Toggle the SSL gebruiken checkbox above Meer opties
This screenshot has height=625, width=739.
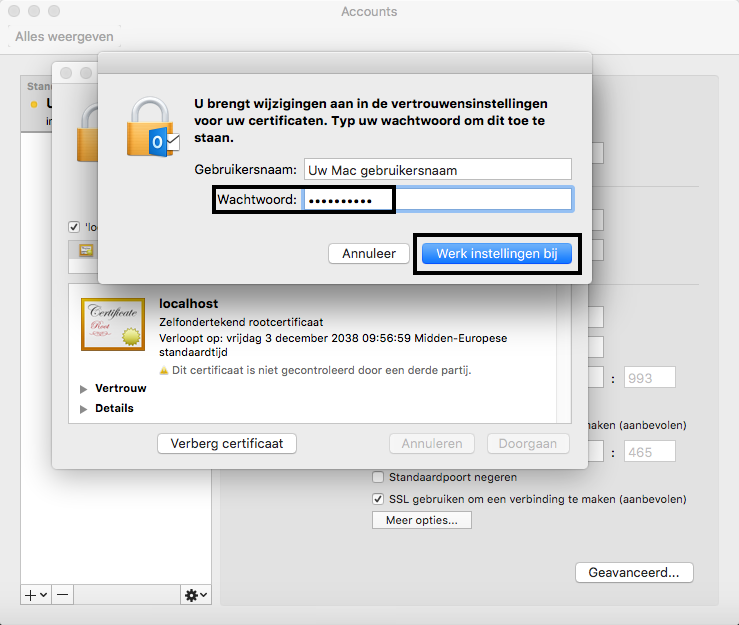click(378, 499)
